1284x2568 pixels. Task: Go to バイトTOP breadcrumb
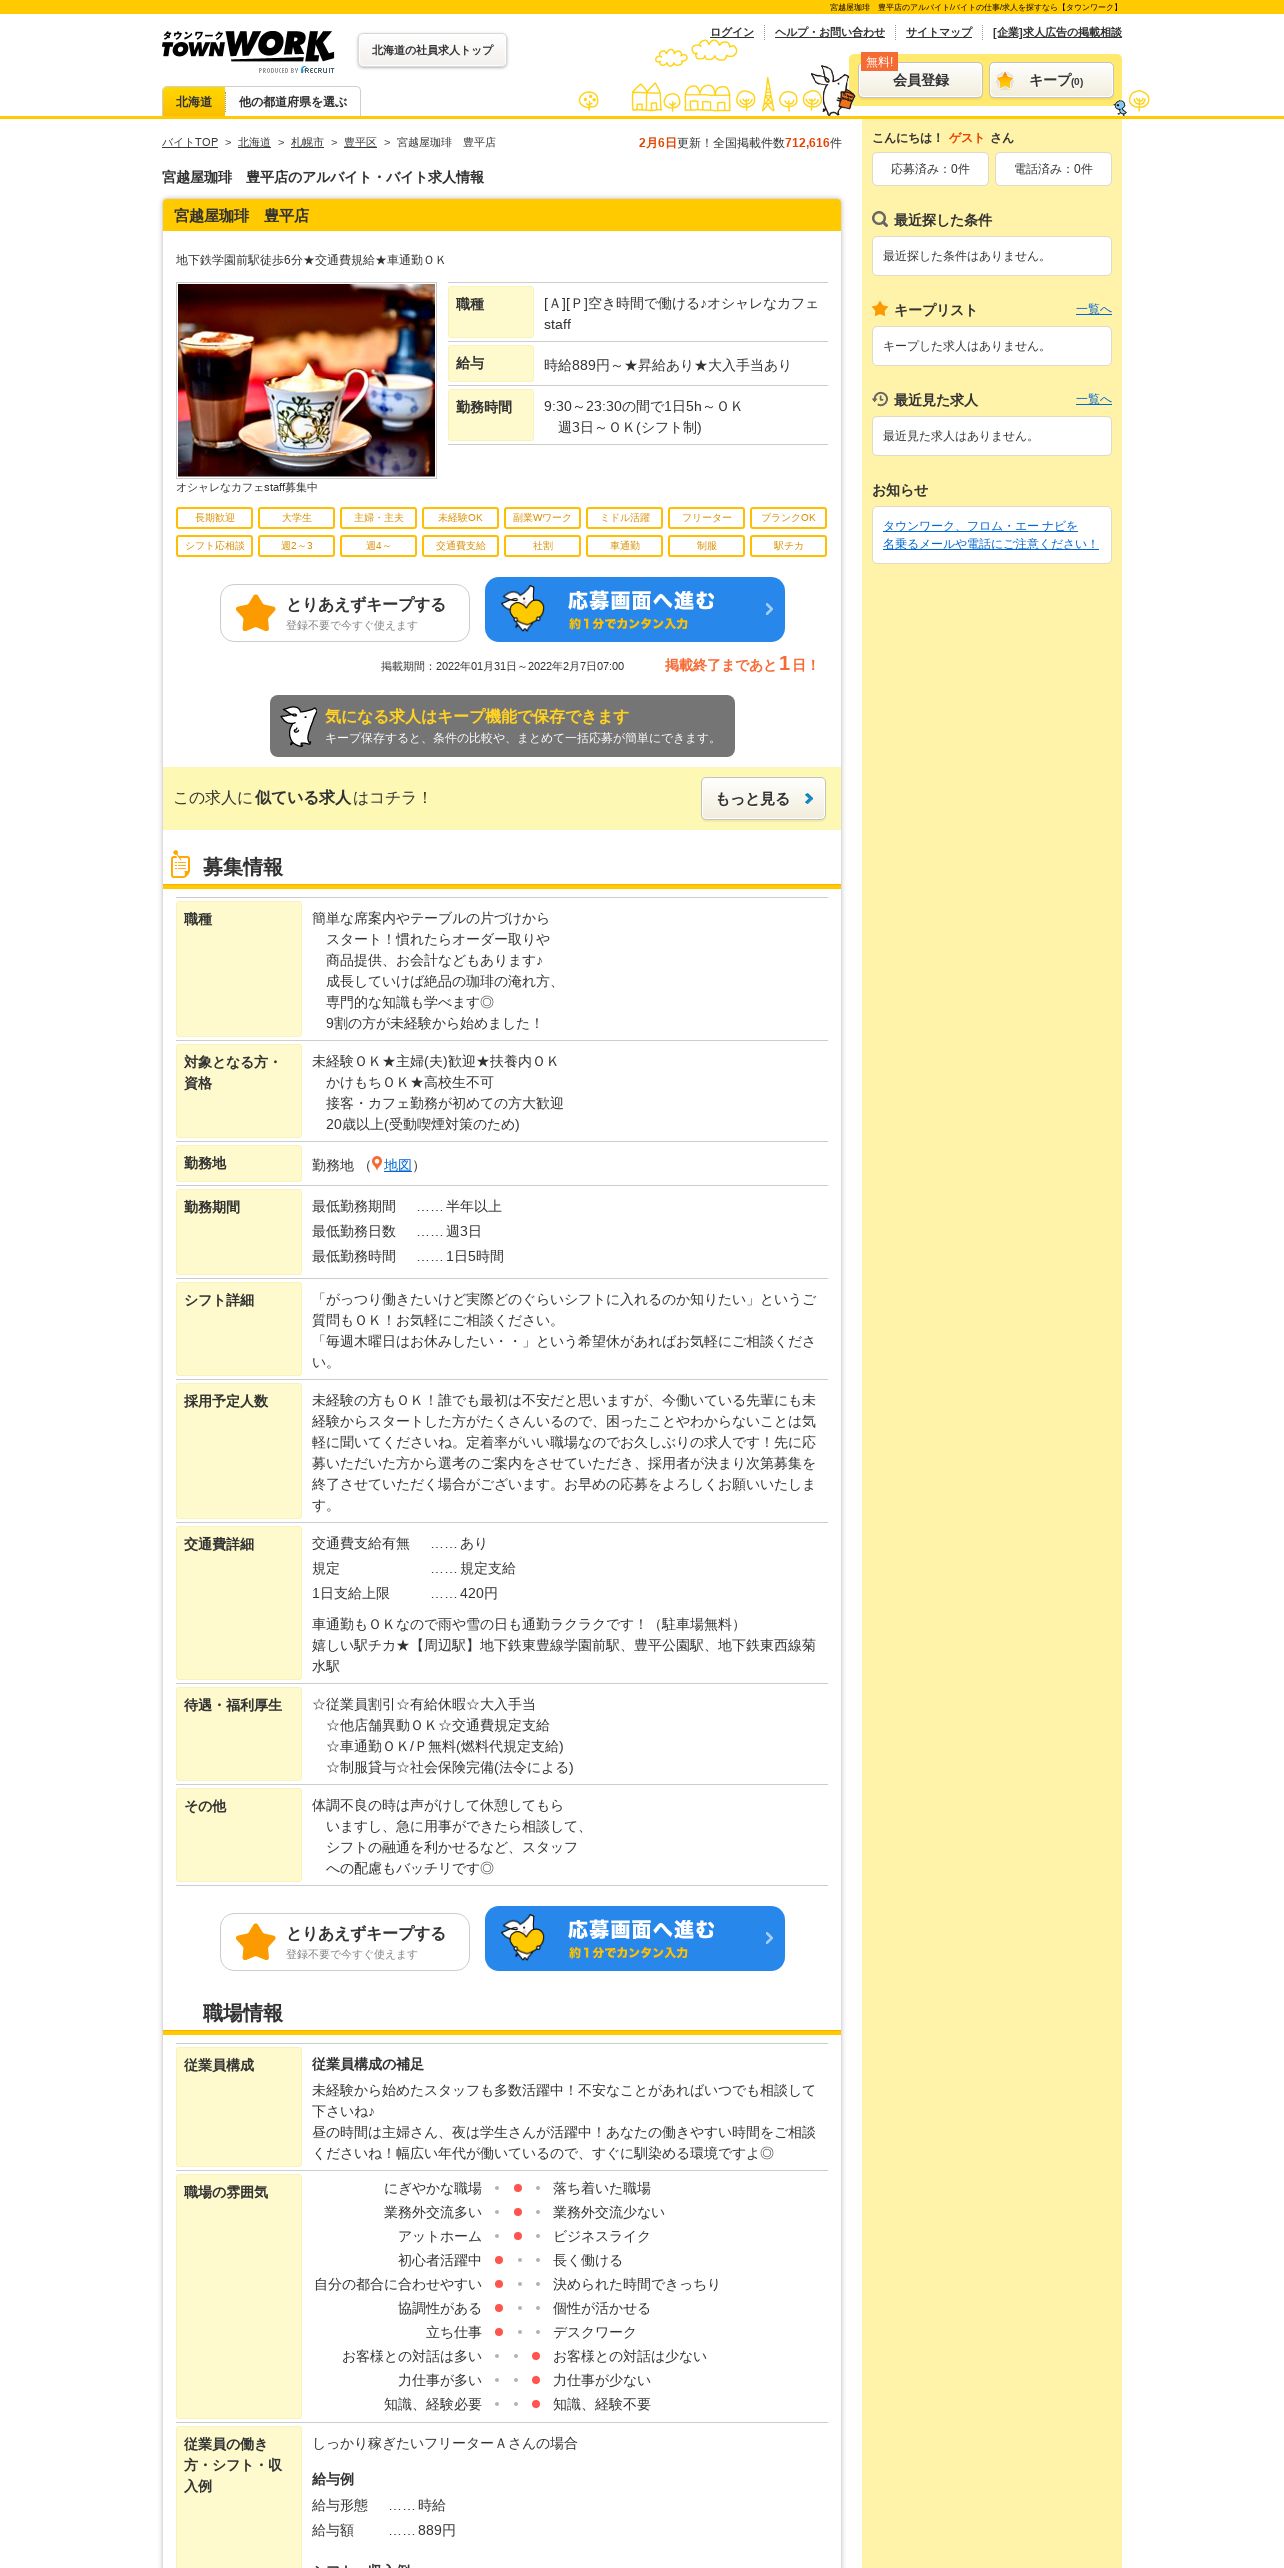pyautogui.click(x=190, y=142)
